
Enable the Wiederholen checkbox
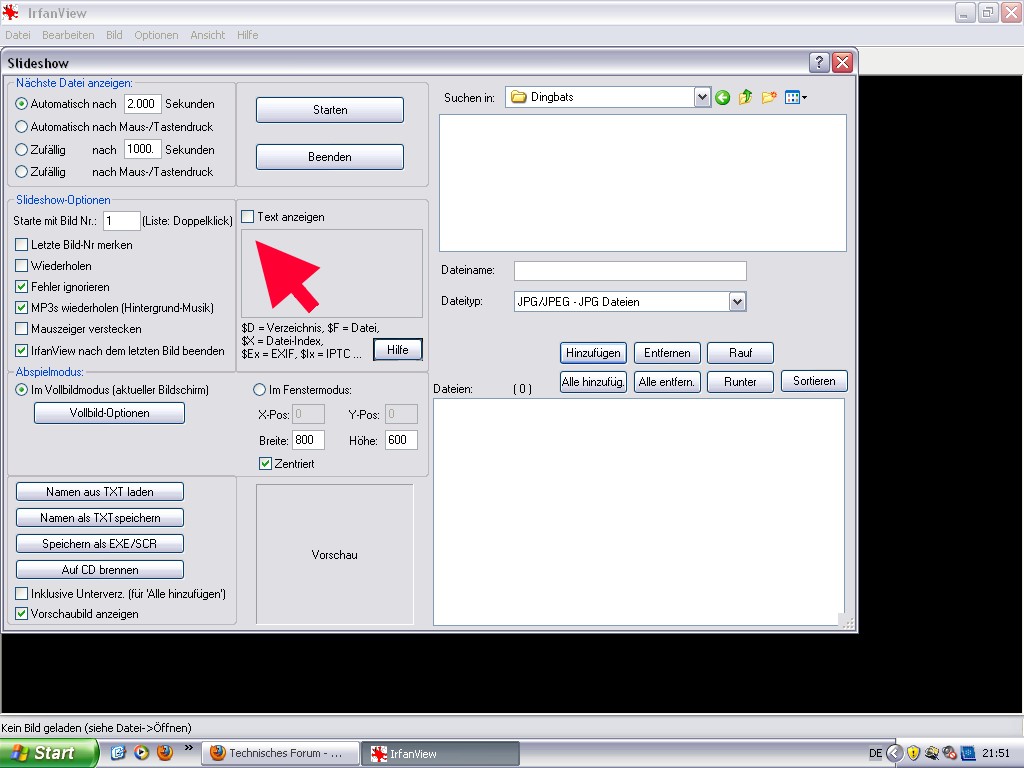pyautogui.click(x=22, y=266)
